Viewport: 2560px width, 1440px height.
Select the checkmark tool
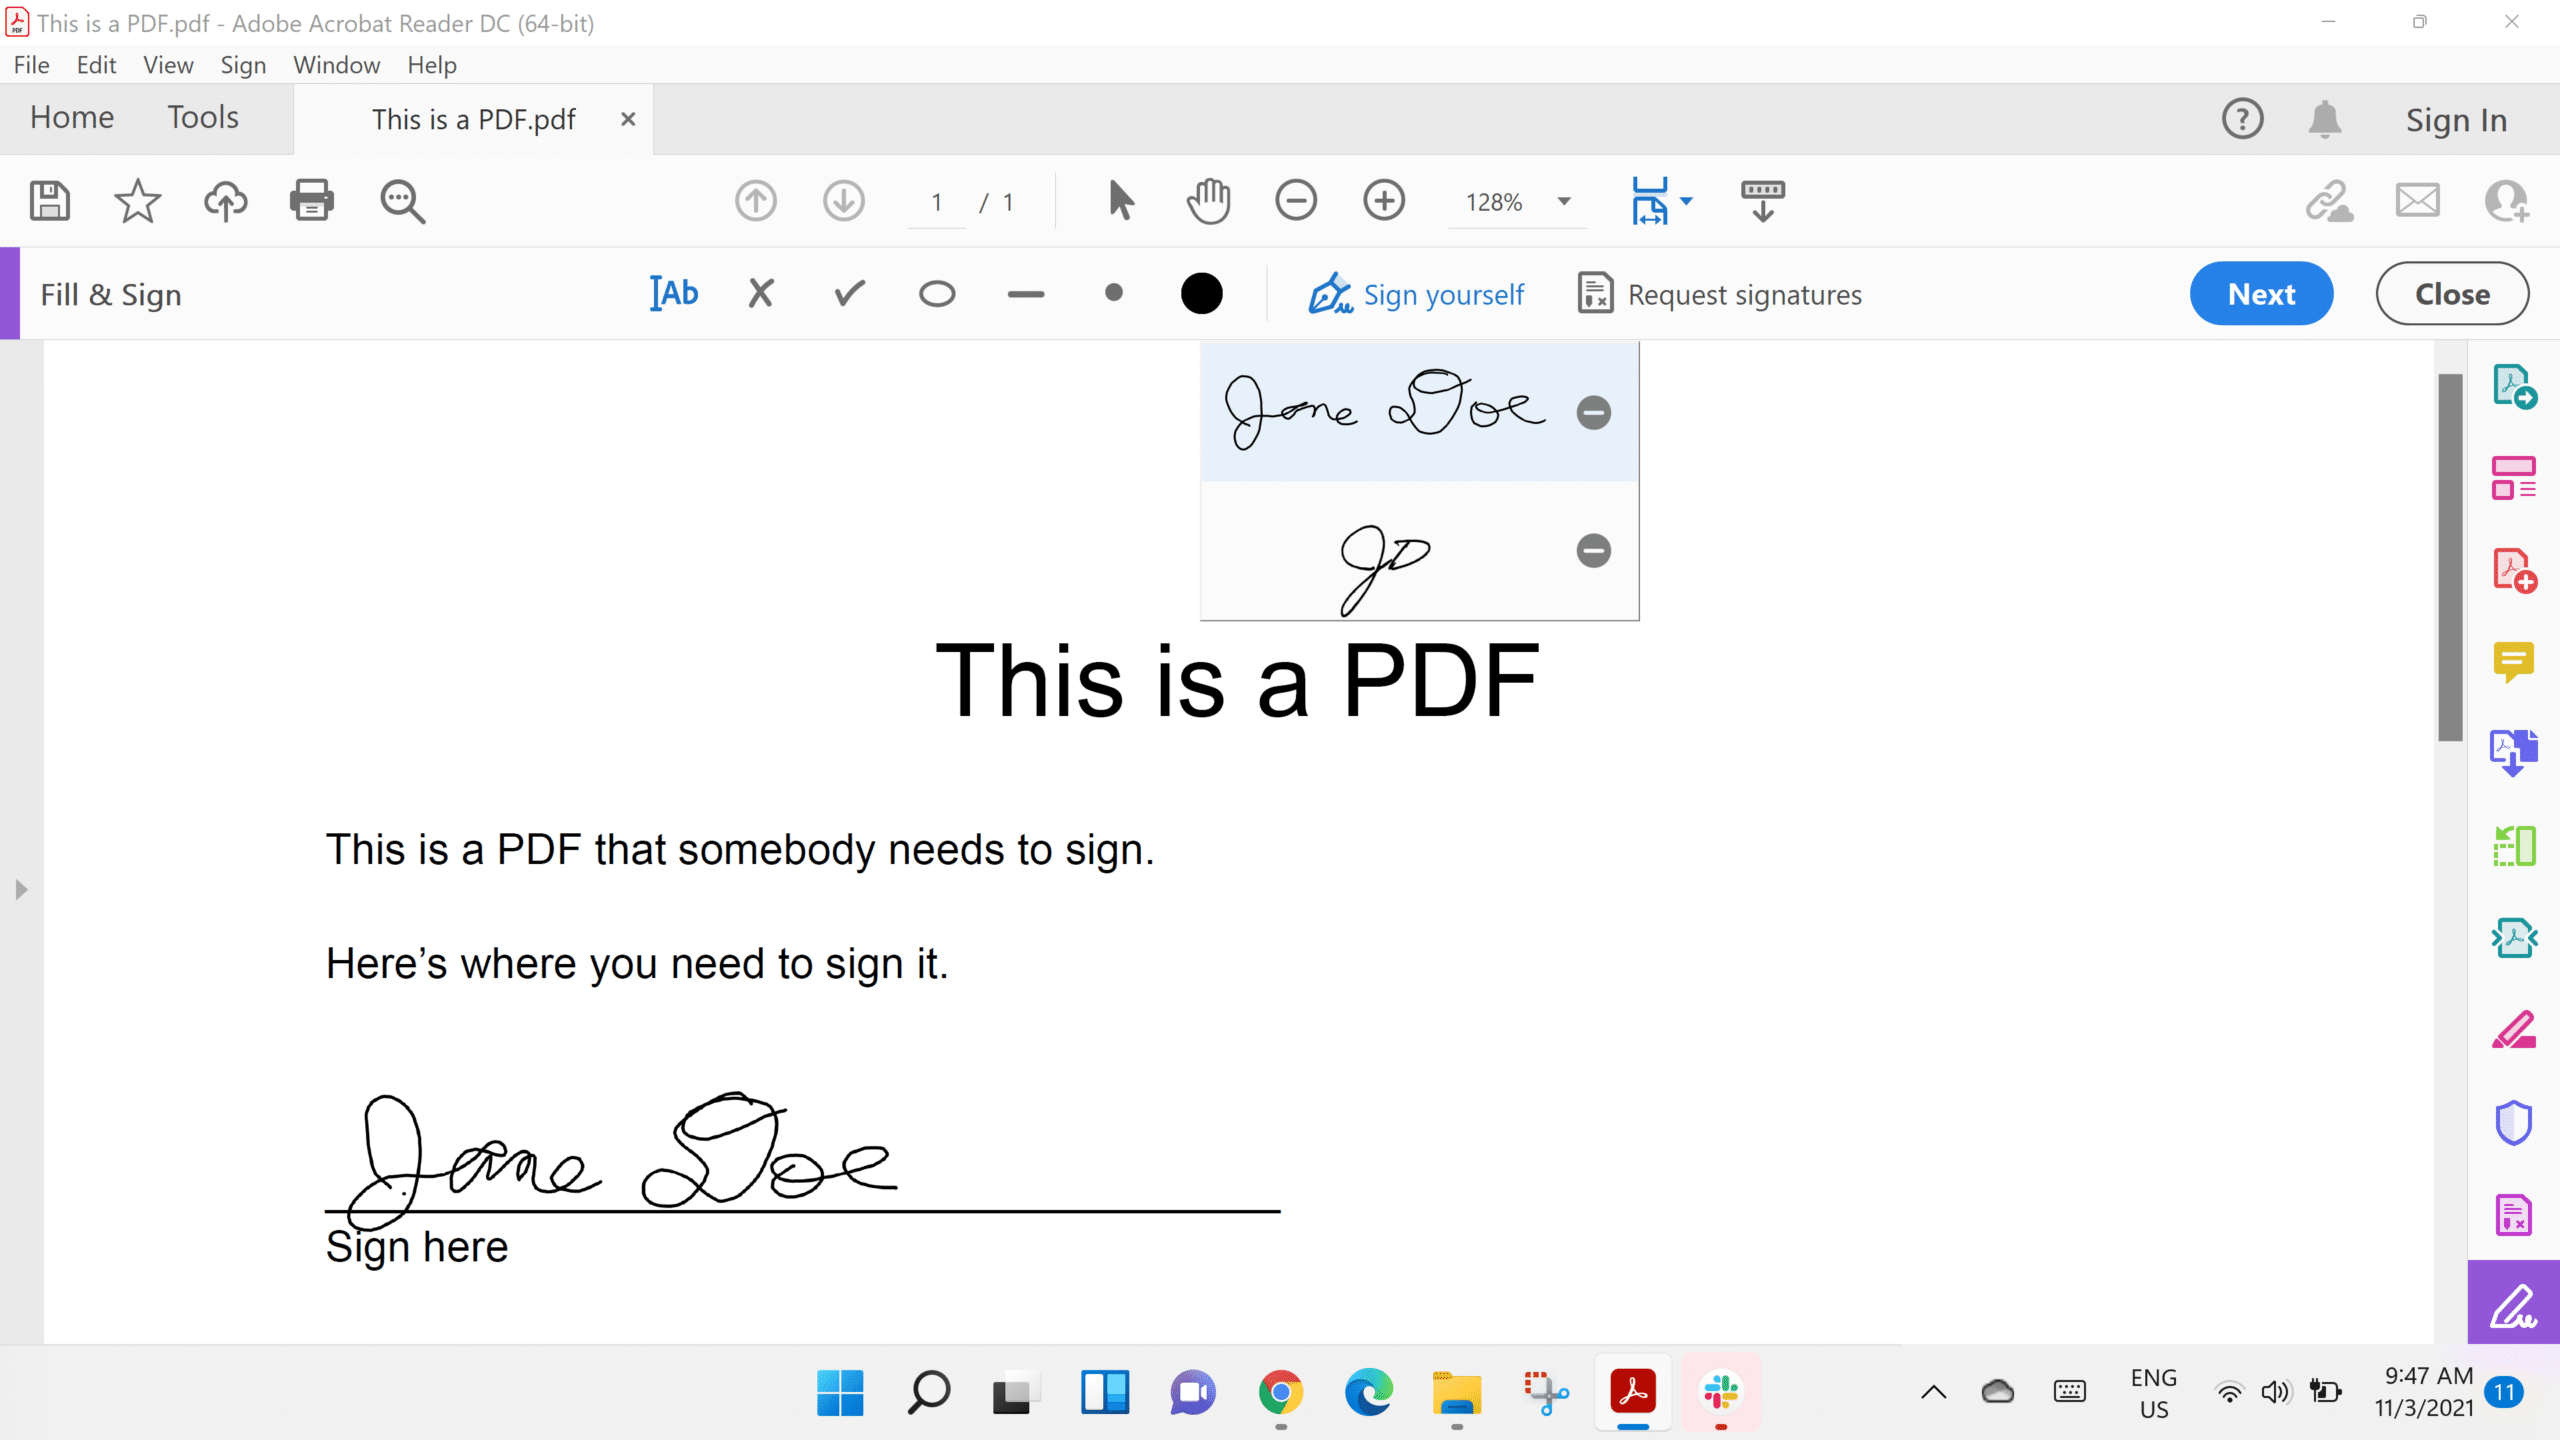click(849, 294)
